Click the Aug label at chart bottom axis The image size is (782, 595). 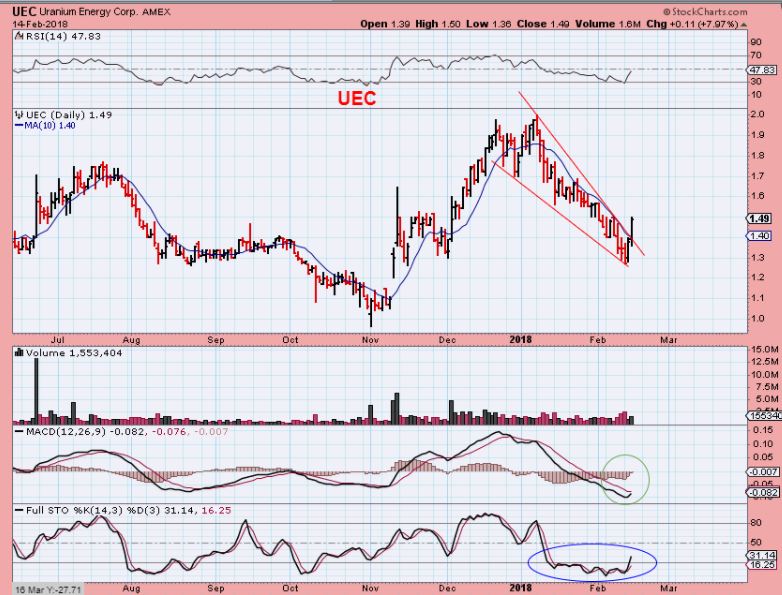coord(131,588)
